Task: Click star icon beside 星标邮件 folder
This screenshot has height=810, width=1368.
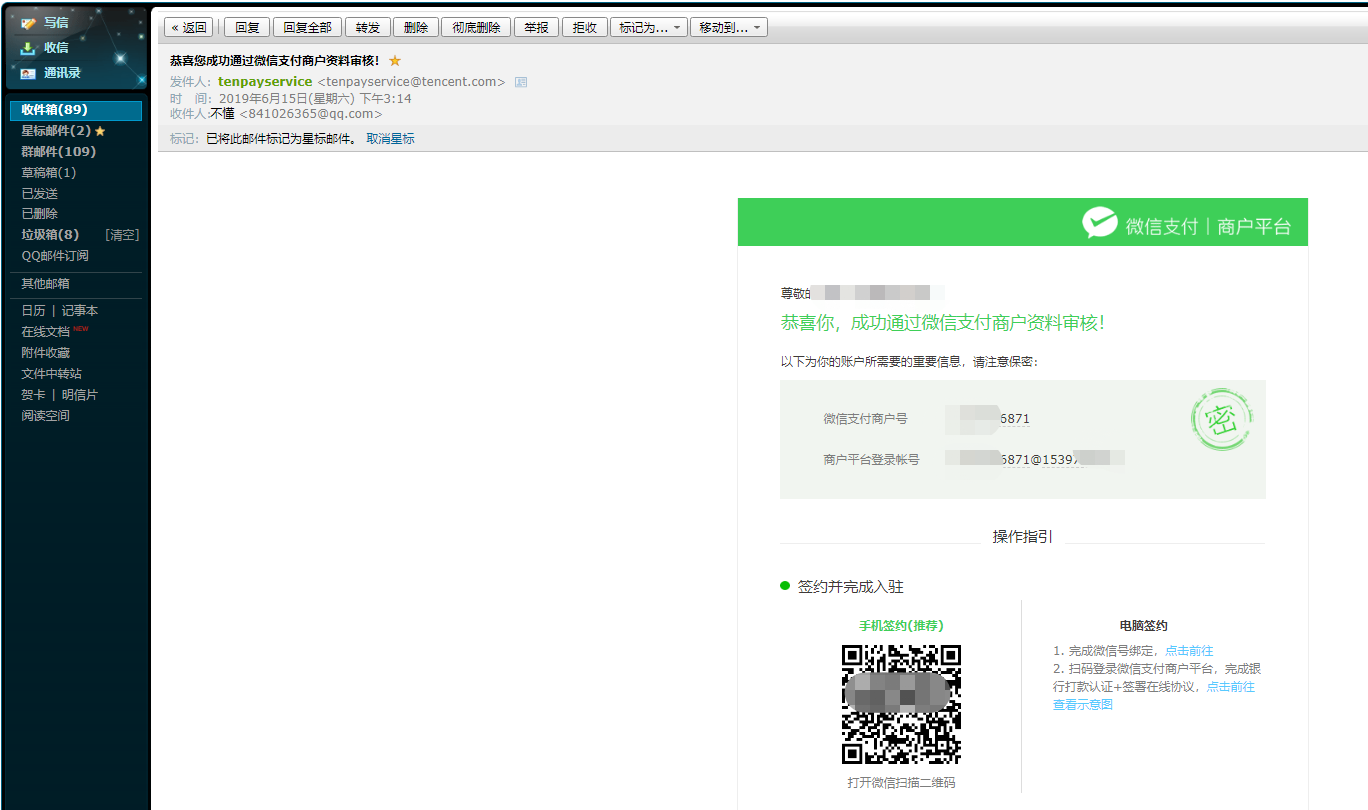Action: click(100, 131)
